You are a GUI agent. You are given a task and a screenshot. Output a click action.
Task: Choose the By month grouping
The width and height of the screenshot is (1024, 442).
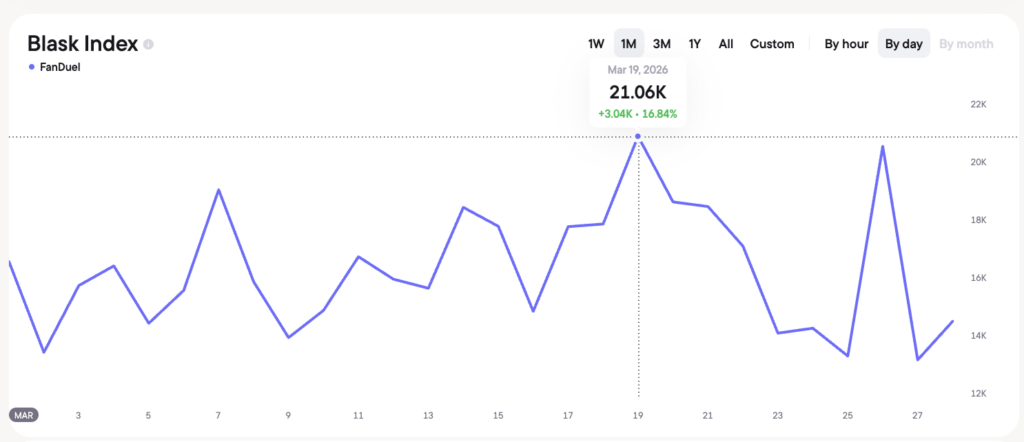coord(966,44)
